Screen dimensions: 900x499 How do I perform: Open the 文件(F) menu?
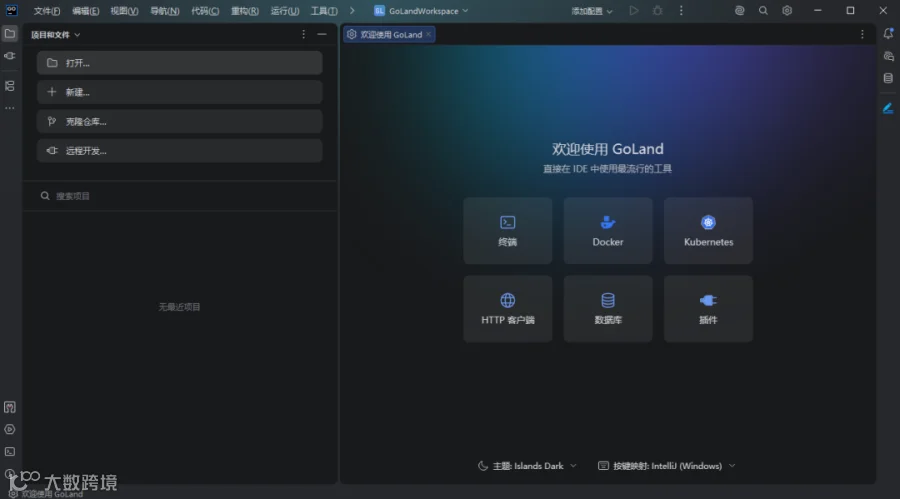(46, 11)
